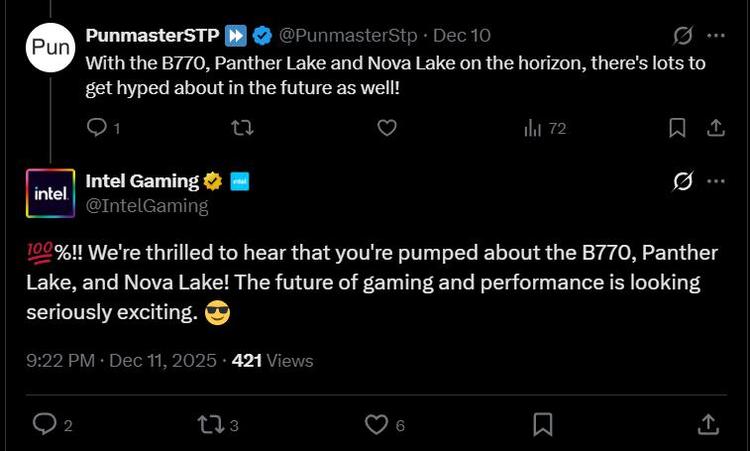
Task: Like the Intel Gaming post
Action: pos(375,425)
